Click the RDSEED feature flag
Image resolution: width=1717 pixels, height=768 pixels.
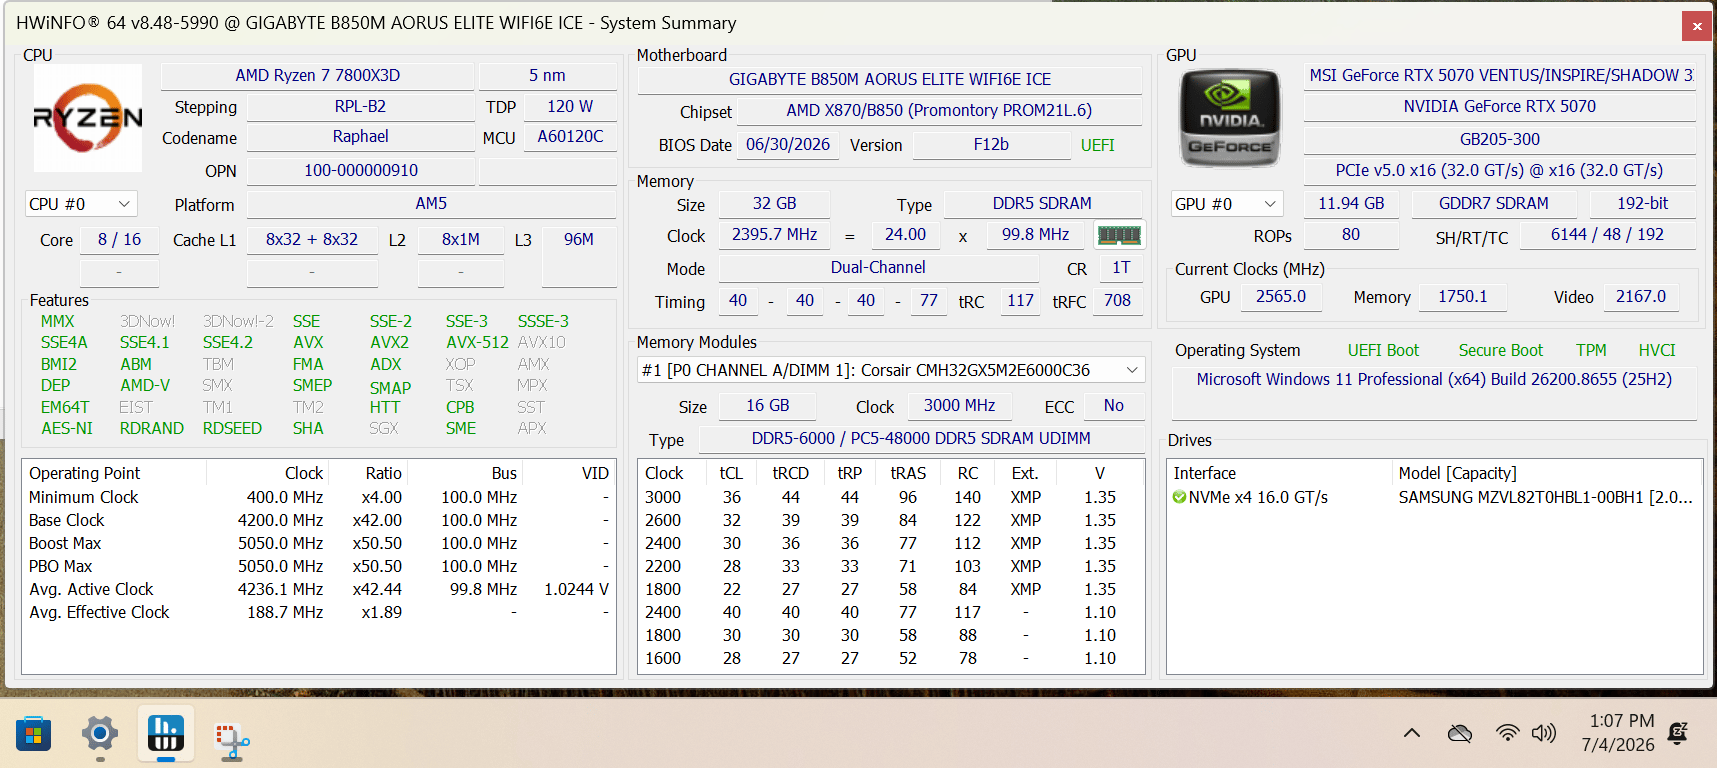tap(232, 428)
